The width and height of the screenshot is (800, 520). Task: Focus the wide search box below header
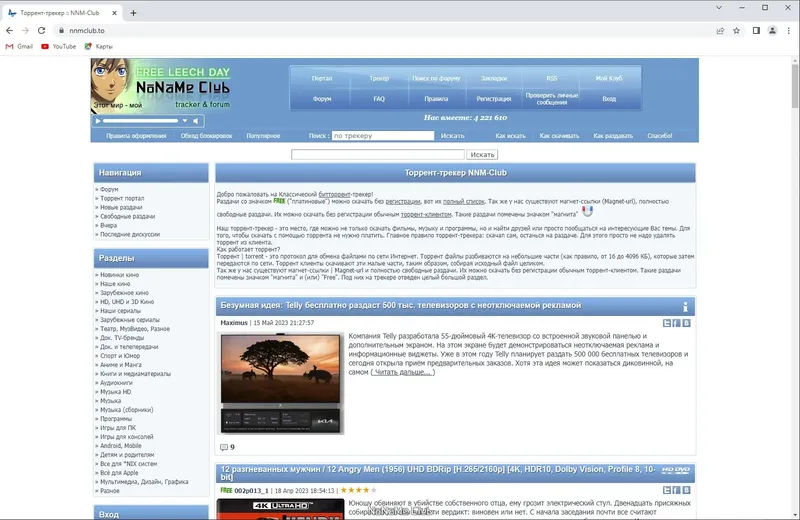(x=378, y=154)
